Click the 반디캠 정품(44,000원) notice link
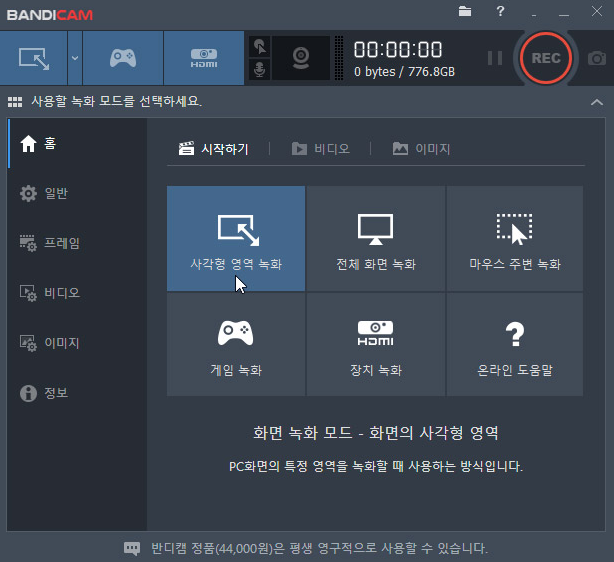This screenshot has height=562, width=614. (x=320, y=548)
